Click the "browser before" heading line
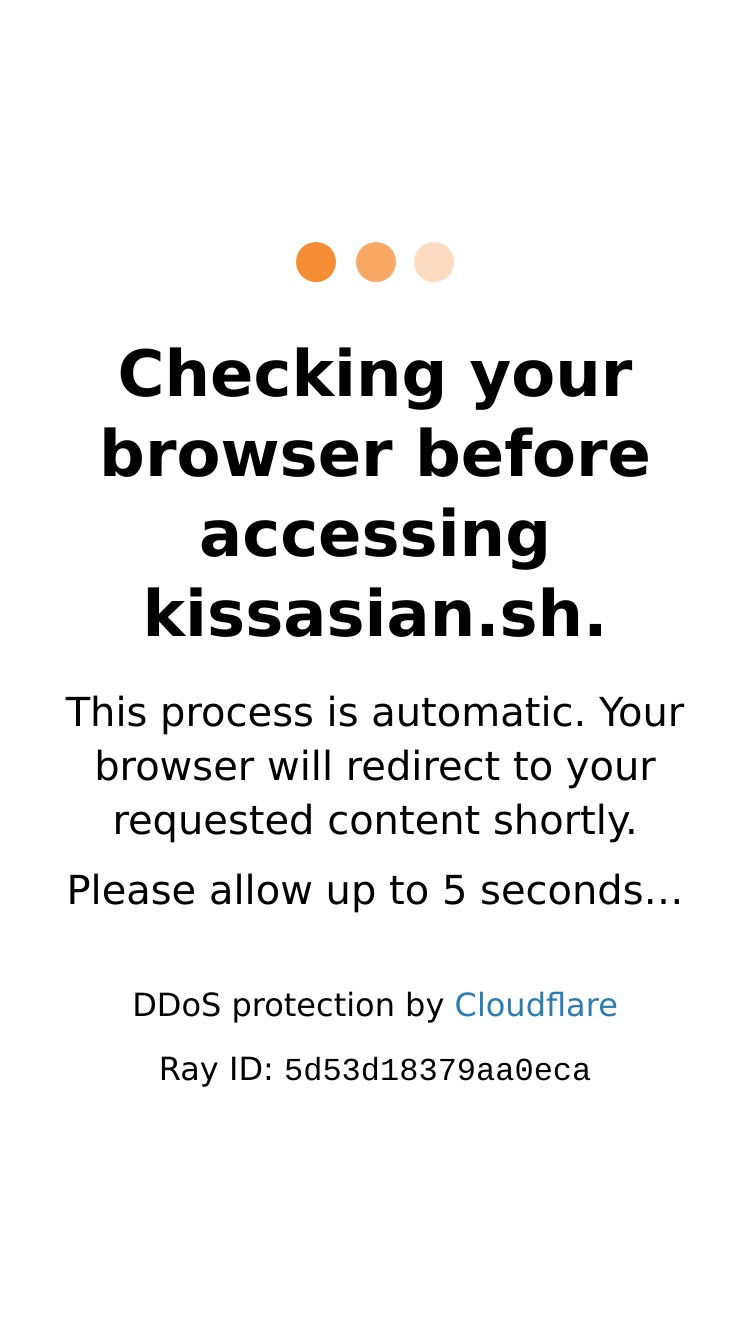750x1334 pixels. (375, 454)
